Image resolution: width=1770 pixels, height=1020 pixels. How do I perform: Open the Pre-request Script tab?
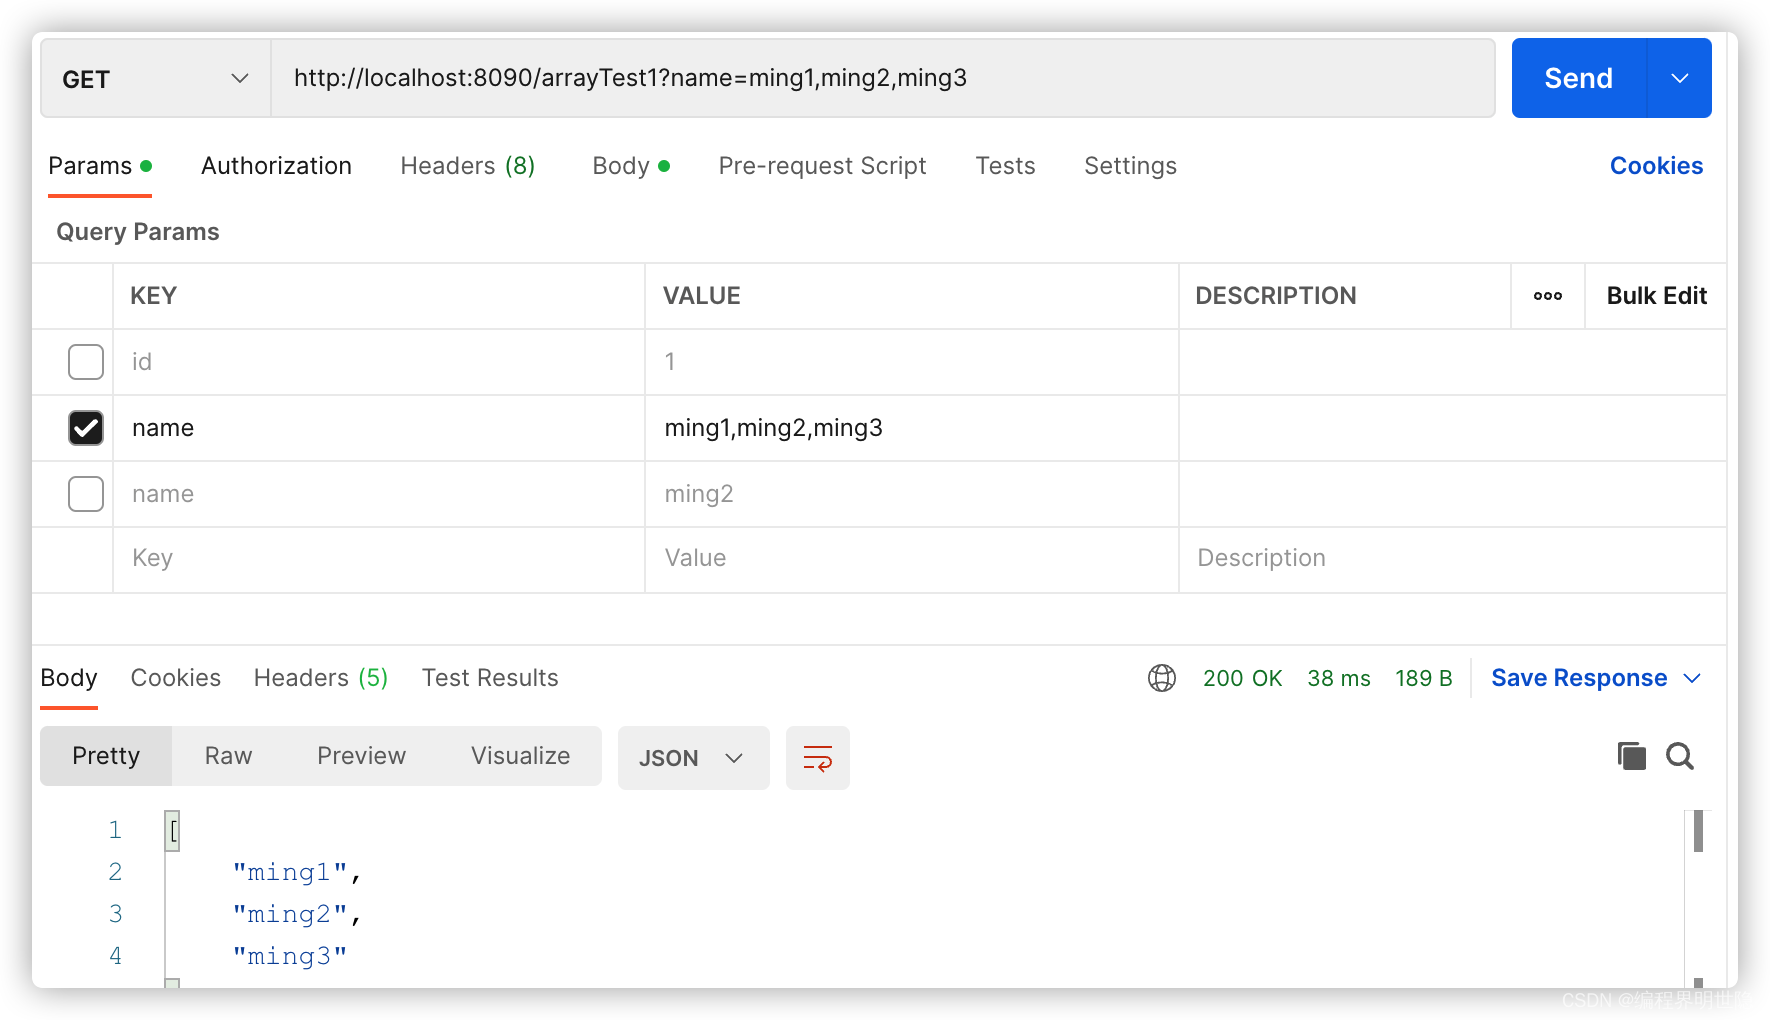822,166
